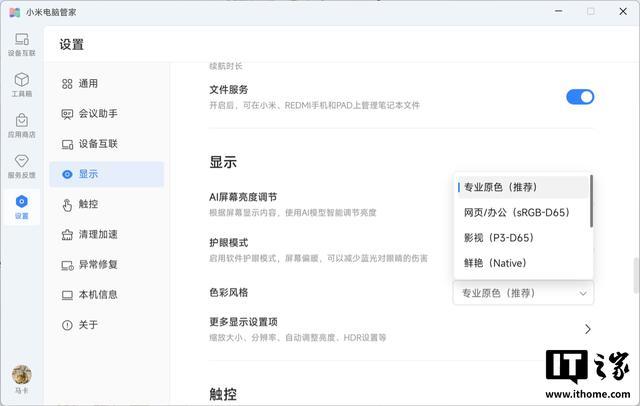
Task: Select 通用 in settings menu
Action: click(107, 84)
